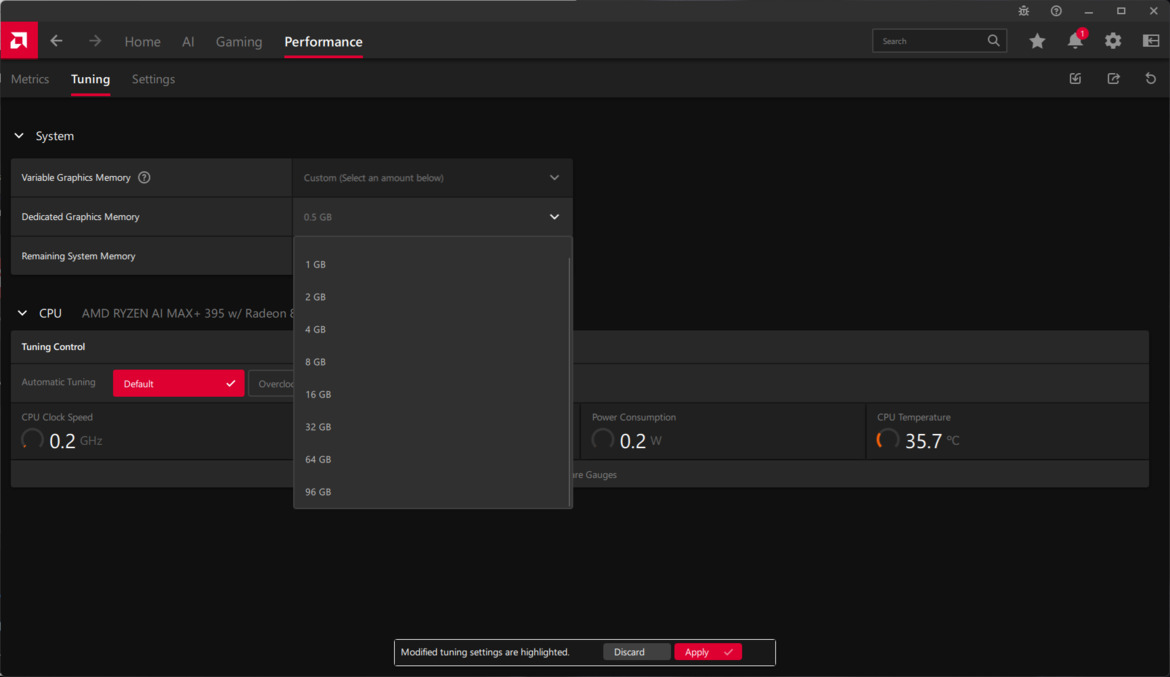Click the reset tuning icon
Viewport: 1170px width, 677px height.
click(x=1151, y=78)
